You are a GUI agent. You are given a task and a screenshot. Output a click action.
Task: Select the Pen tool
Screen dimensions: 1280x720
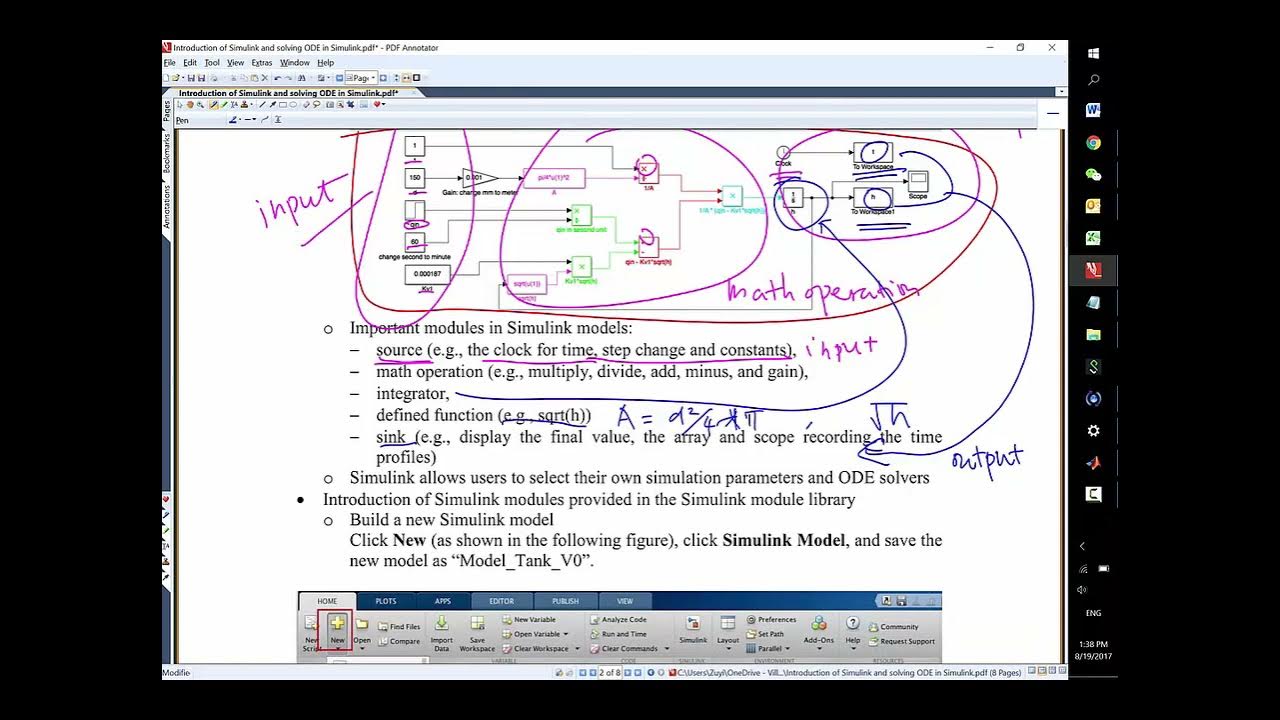click(x=213, y=104)
